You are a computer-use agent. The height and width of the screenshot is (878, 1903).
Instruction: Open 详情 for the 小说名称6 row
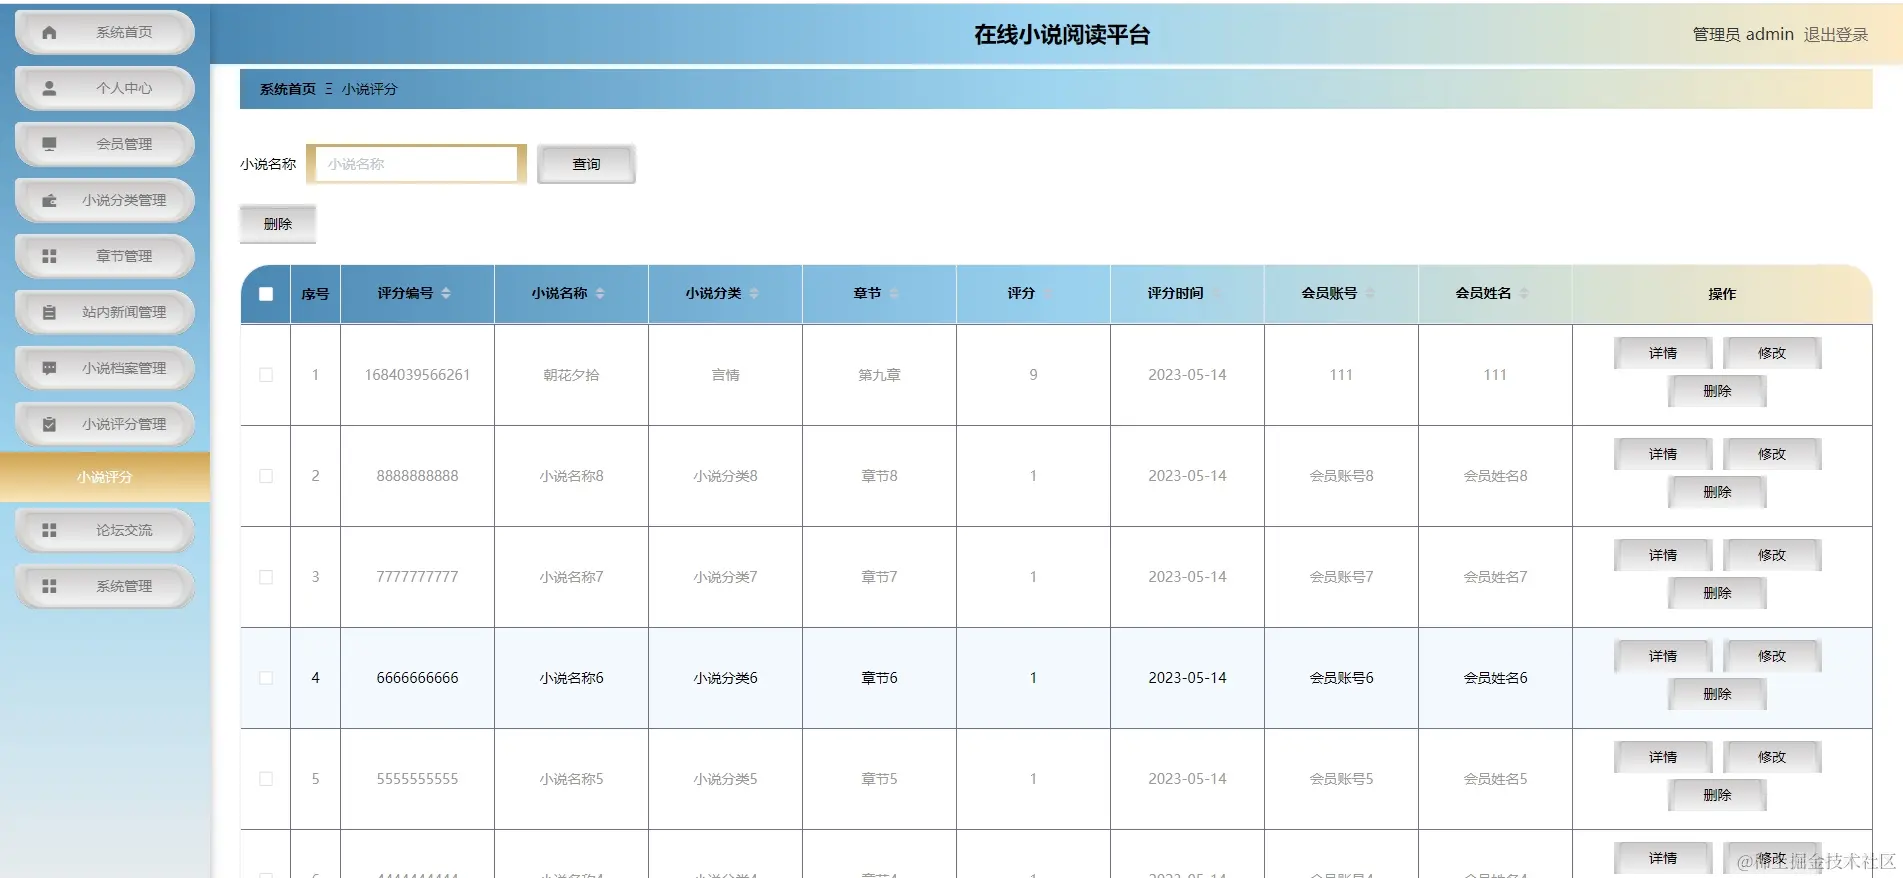coord(1663,656)
